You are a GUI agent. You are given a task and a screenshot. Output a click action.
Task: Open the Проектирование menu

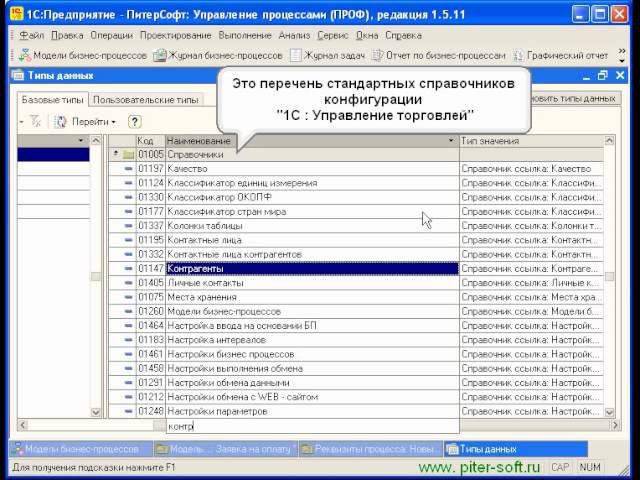pyautogui.click(x=176, y=36)
